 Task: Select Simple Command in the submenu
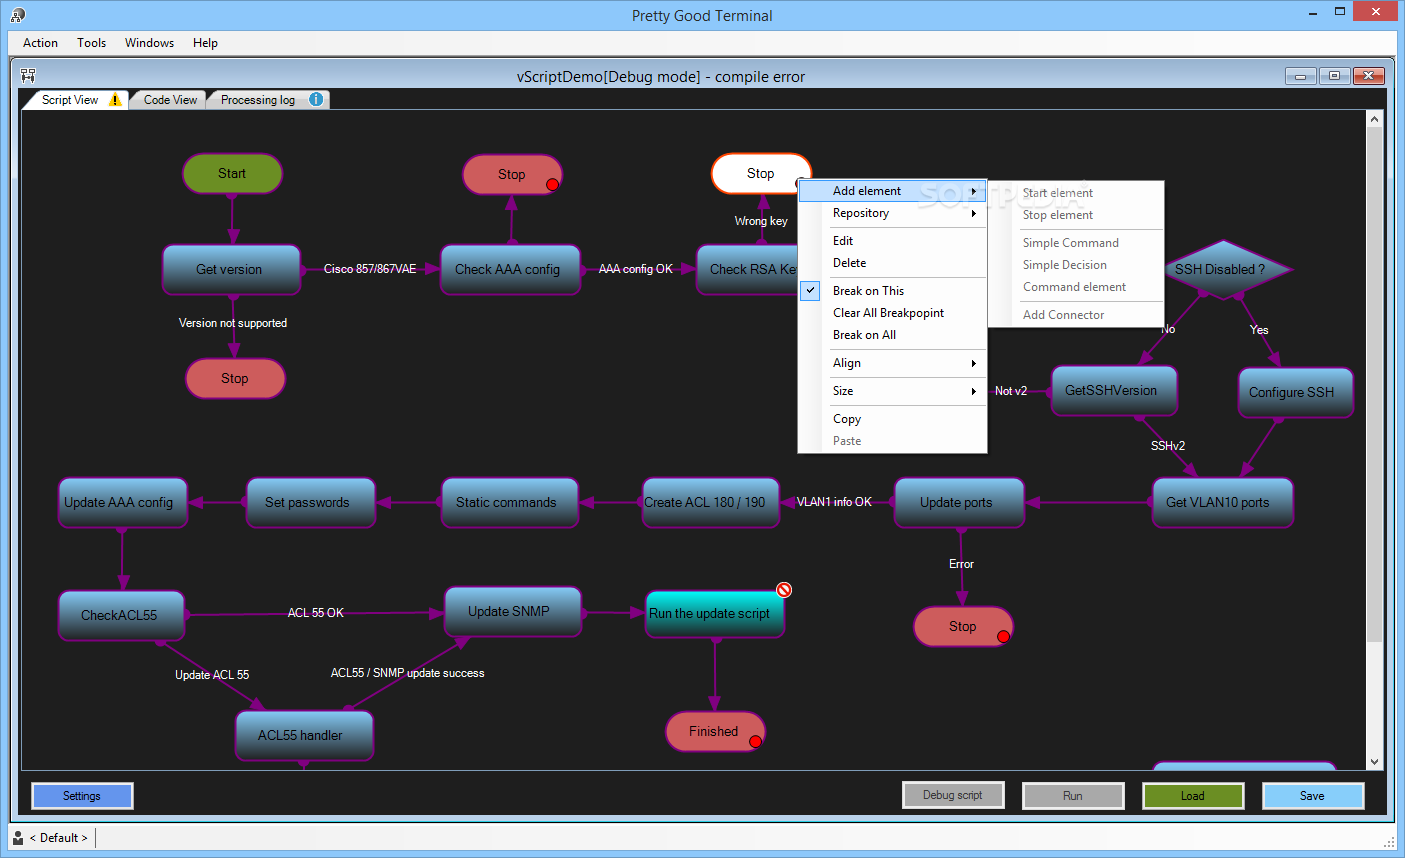pos(1076,243)
